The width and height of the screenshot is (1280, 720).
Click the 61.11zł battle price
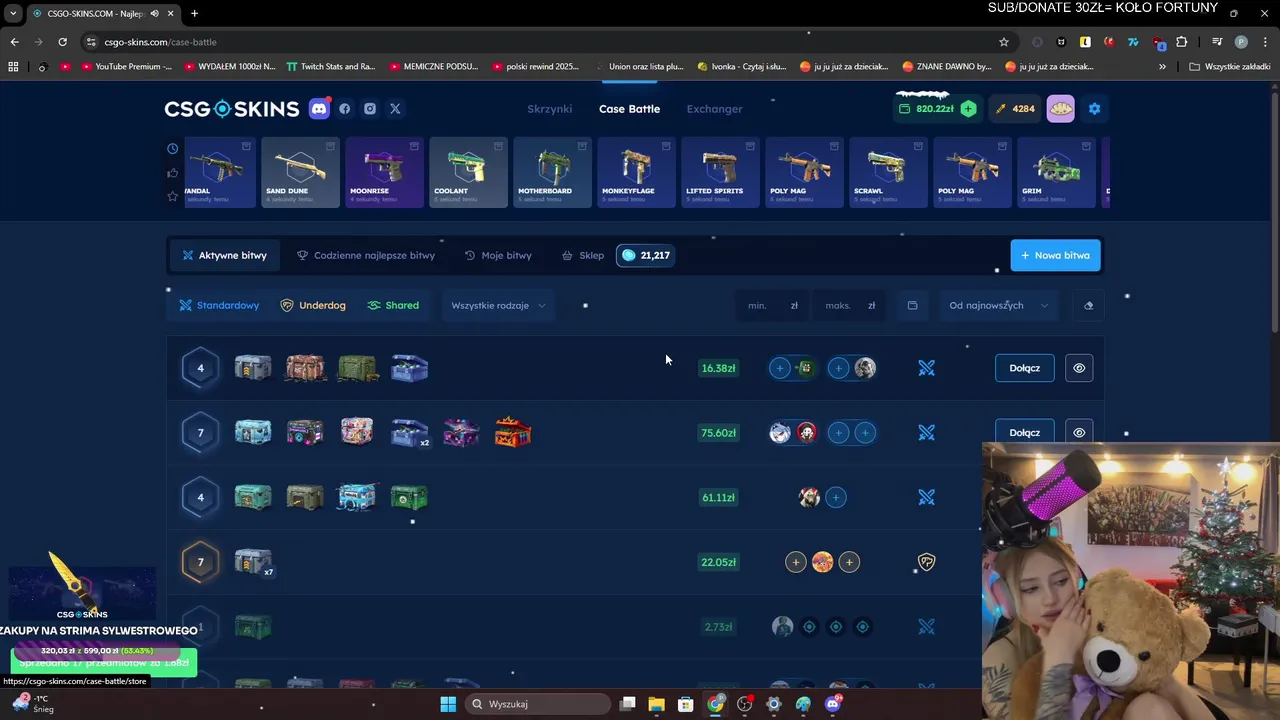pos(718,497)
